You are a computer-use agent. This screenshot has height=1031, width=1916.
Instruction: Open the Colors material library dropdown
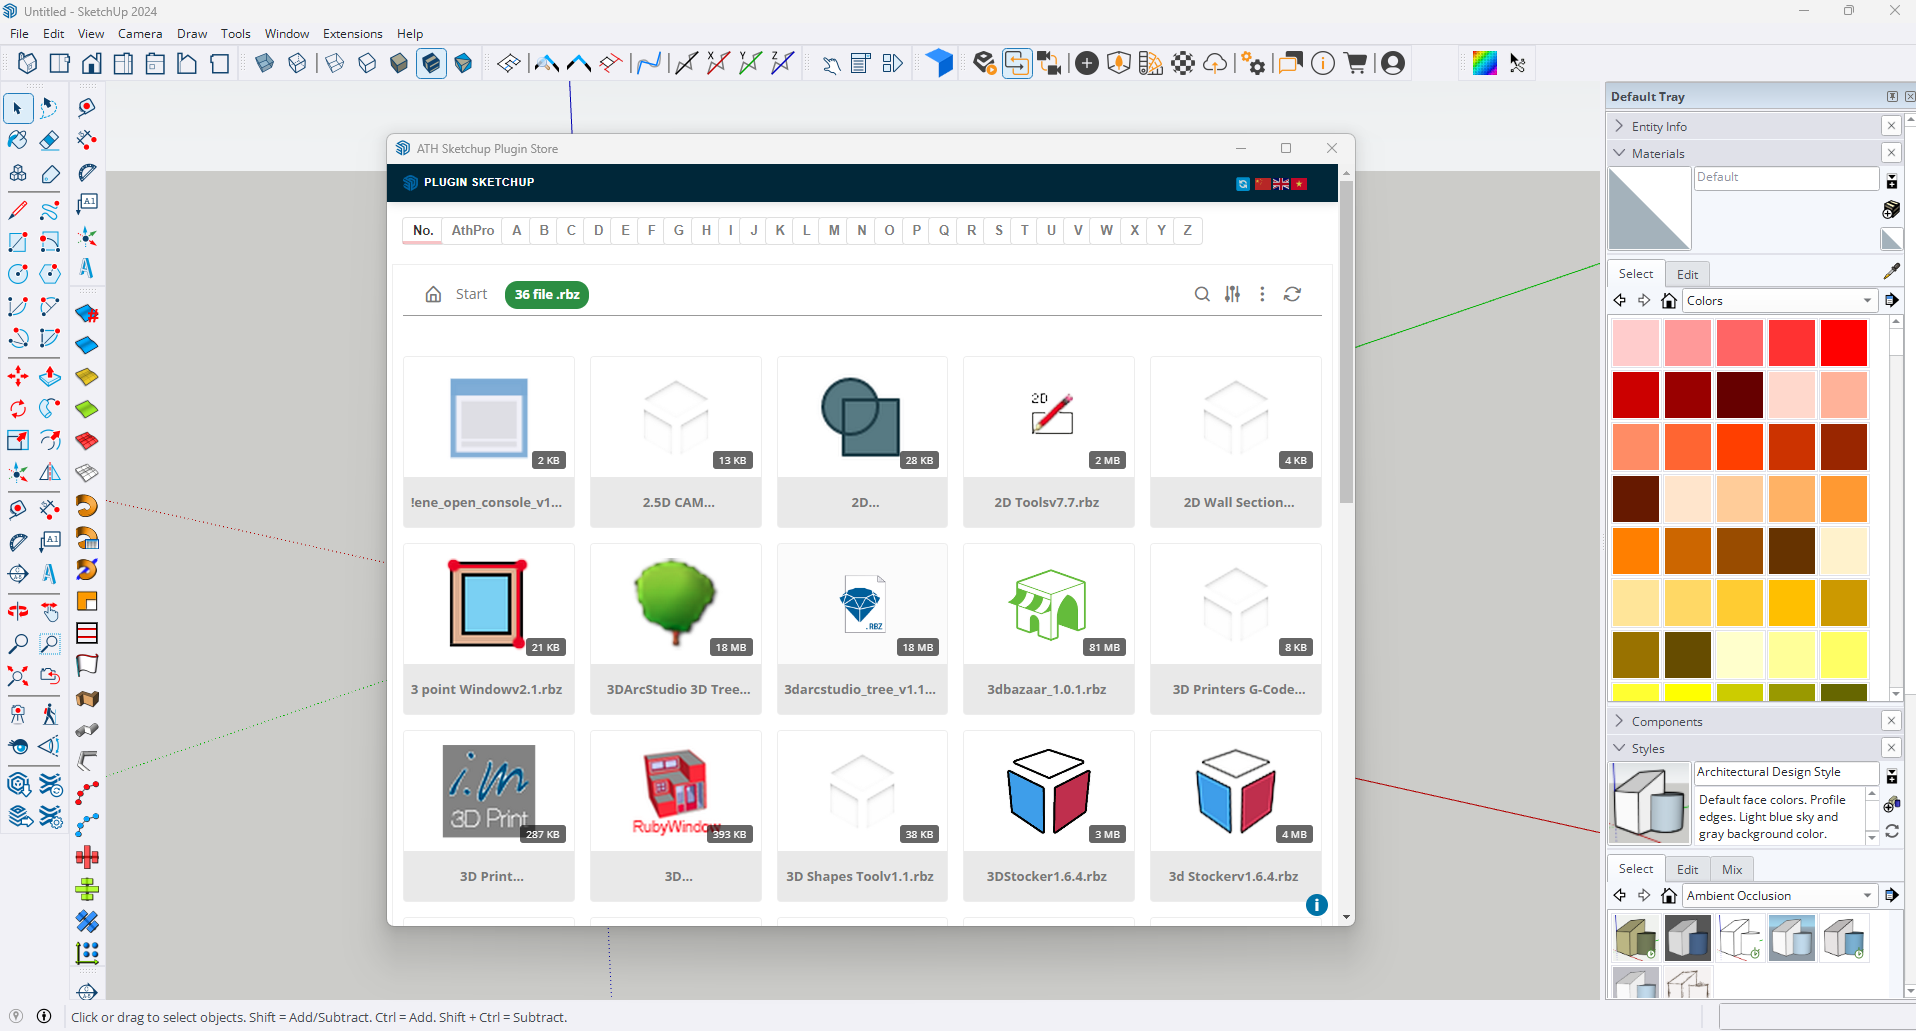click(x=1866, y=301)
